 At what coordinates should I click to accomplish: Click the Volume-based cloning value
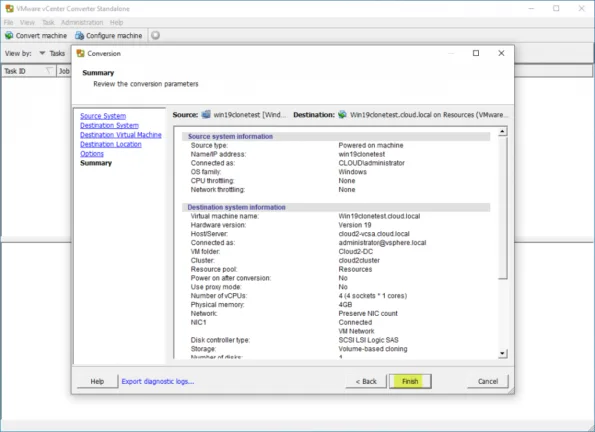tap(373, 349)
